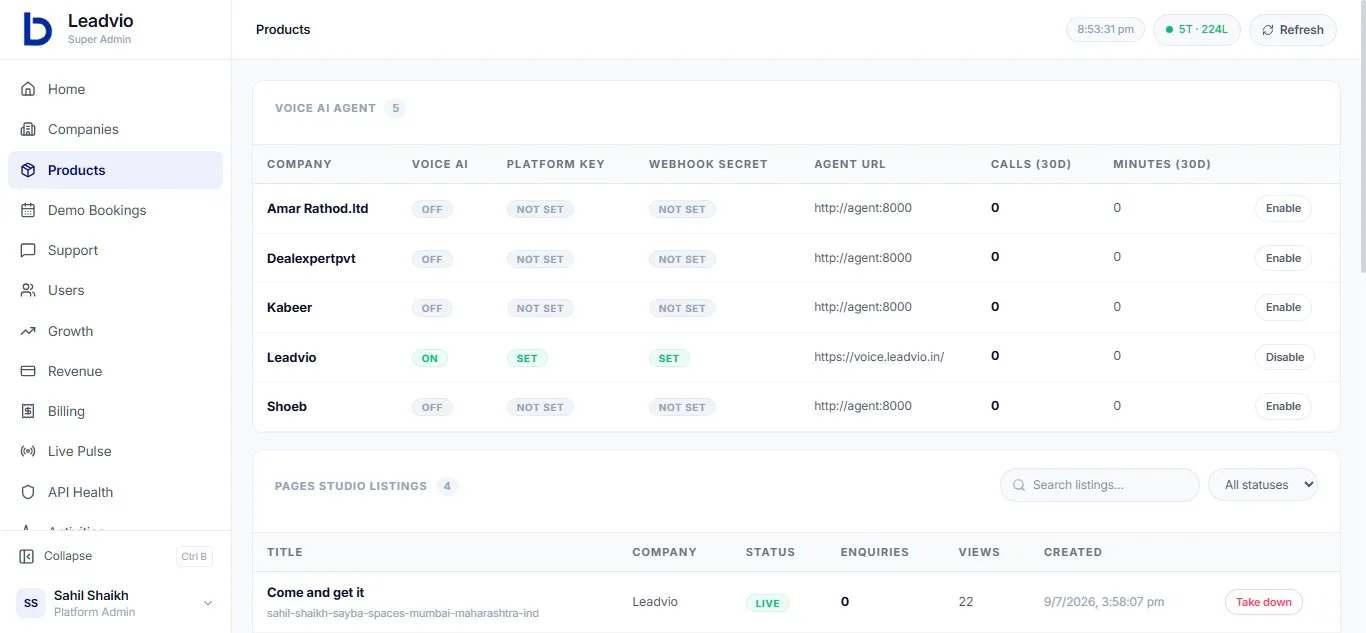This screenshot has width=1366, height=633.
Task: Enable Voice AI for Dealexpertpvt
Action: pos(1283,258)
